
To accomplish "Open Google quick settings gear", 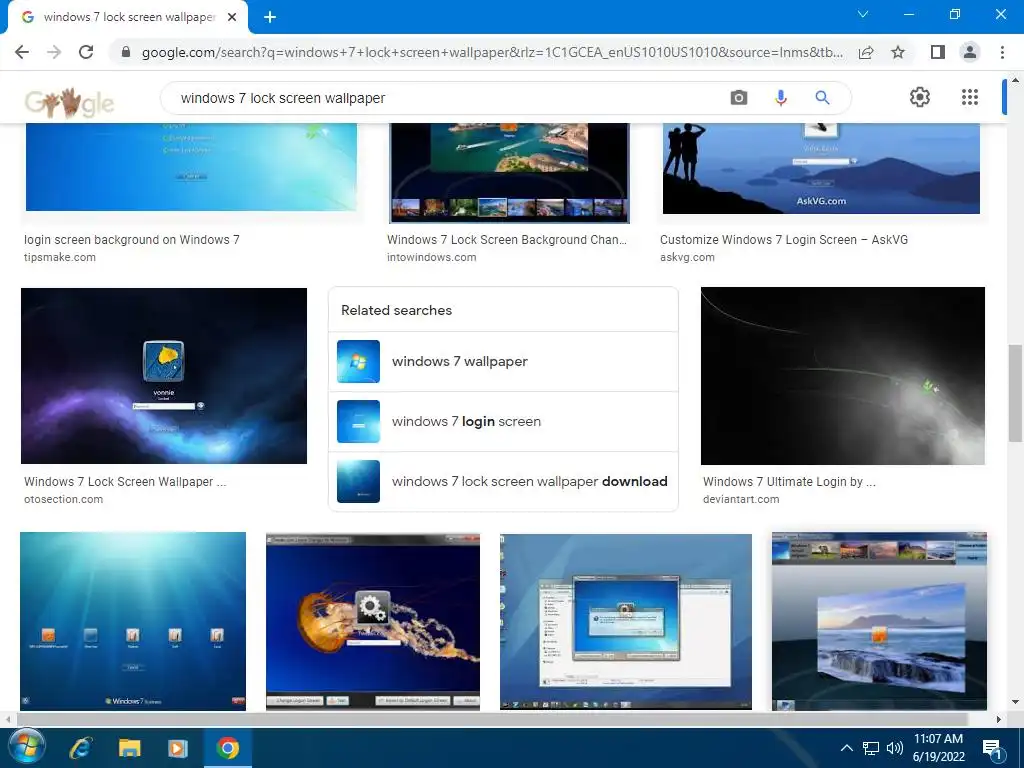I will point(920,97).
